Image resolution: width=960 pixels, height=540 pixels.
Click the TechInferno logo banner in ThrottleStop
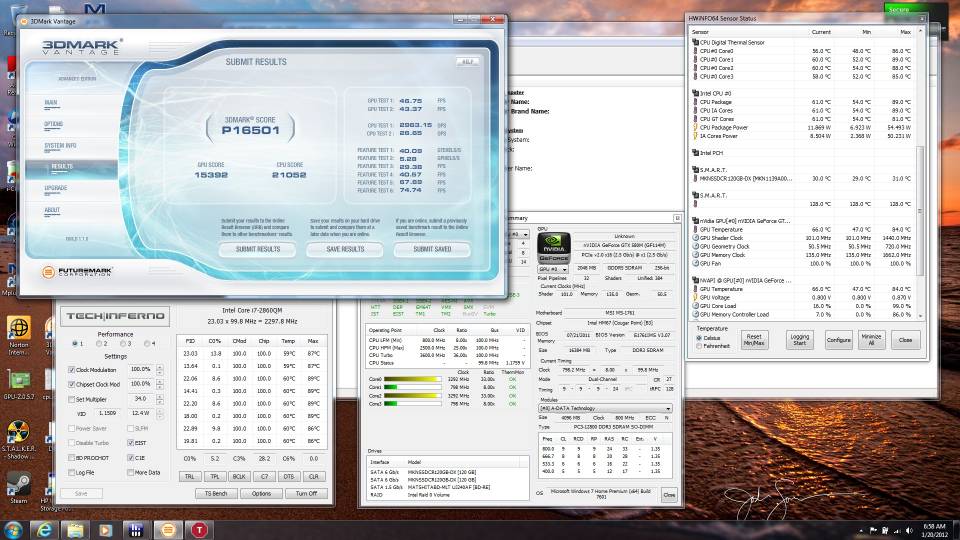(x=115, y=316)
